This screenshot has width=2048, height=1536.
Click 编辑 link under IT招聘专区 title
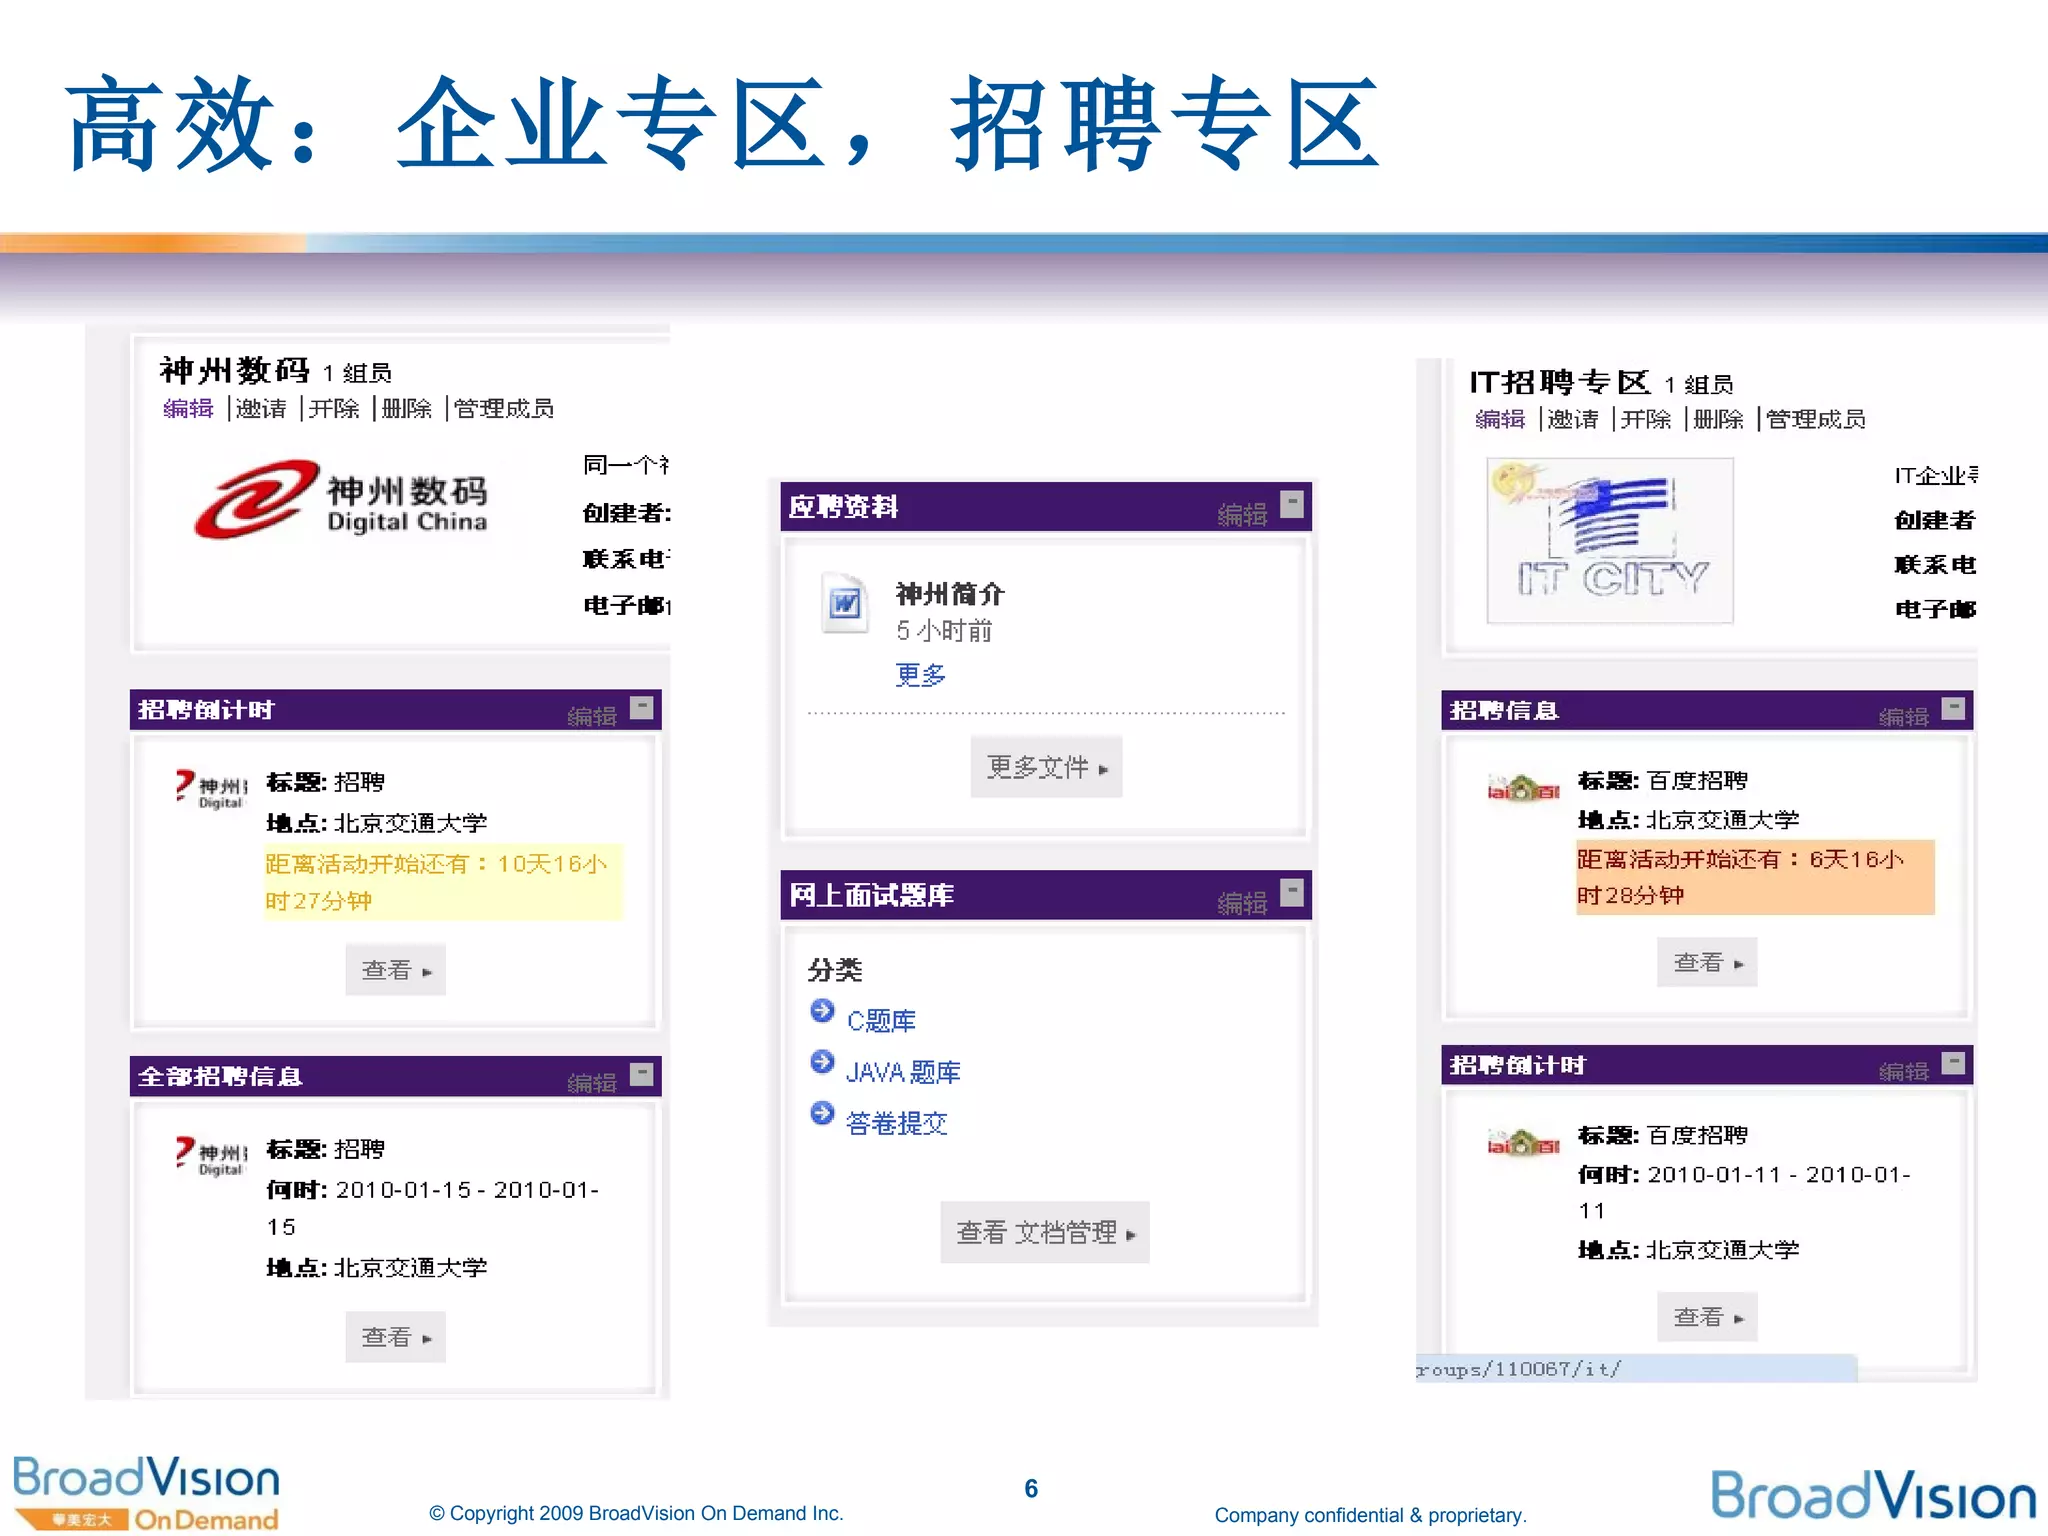[x=1500, y=419]
